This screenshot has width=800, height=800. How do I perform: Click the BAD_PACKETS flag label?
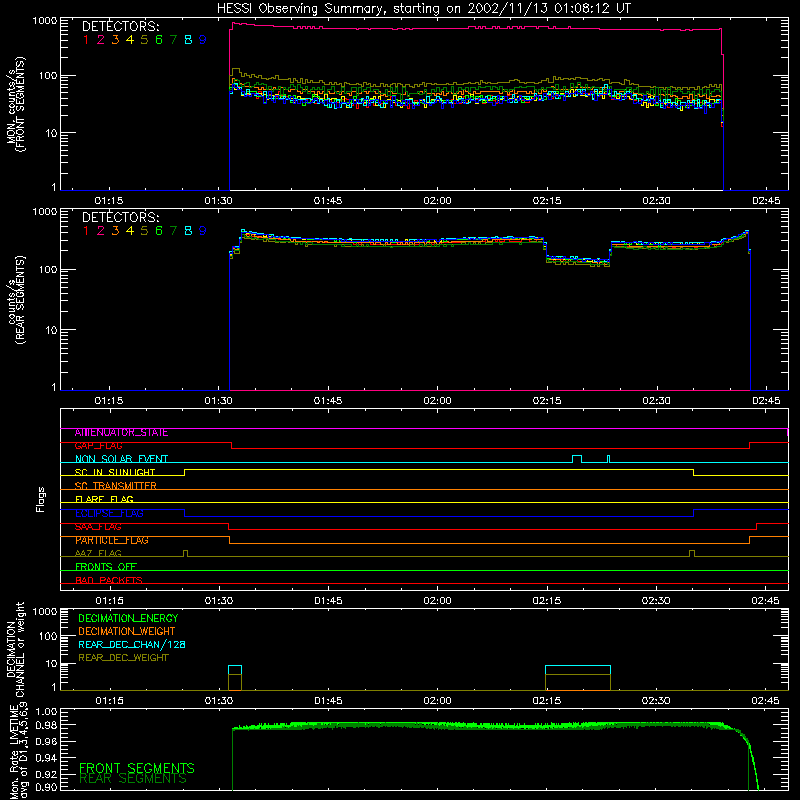[x=109, y=580]
